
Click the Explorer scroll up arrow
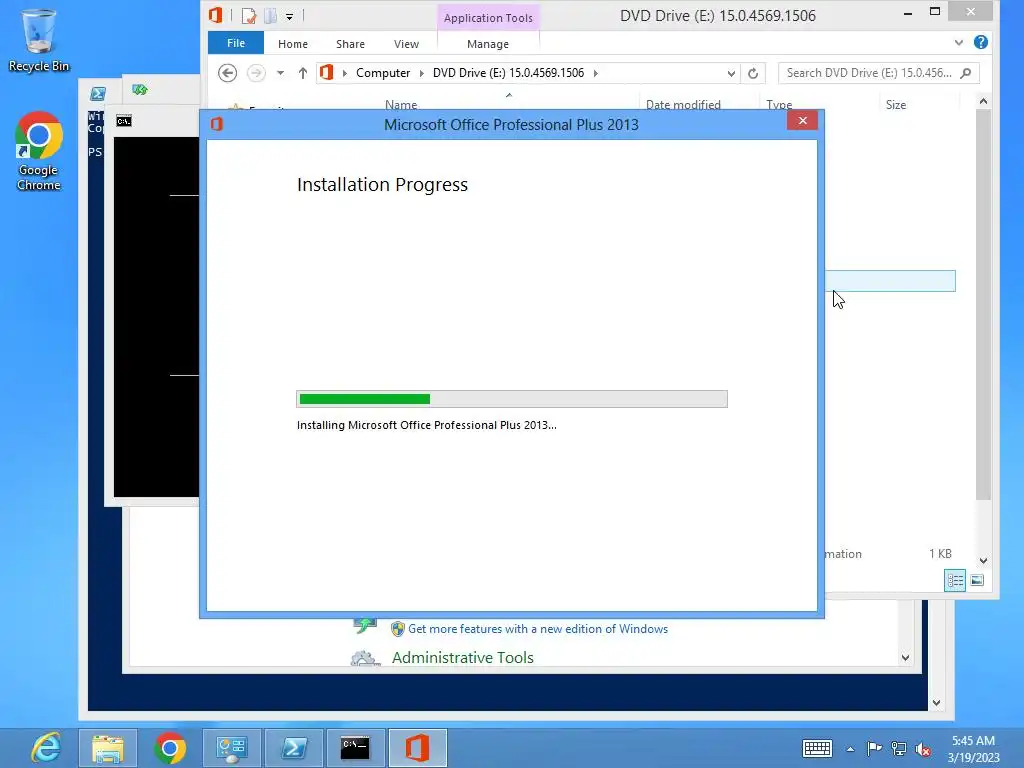pyautogui.click(x=984, y=101)
